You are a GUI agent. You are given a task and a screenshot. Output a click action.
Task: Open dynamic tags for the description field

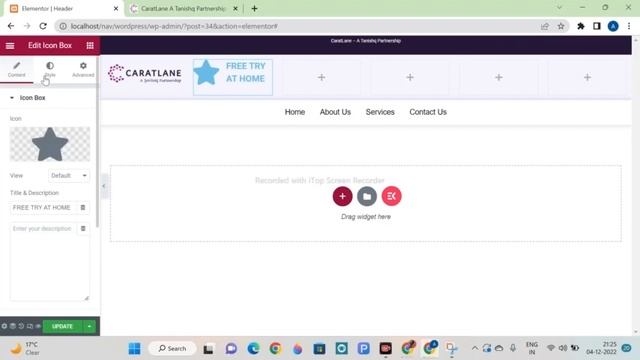pyautogui.click(x=83, y=229)
